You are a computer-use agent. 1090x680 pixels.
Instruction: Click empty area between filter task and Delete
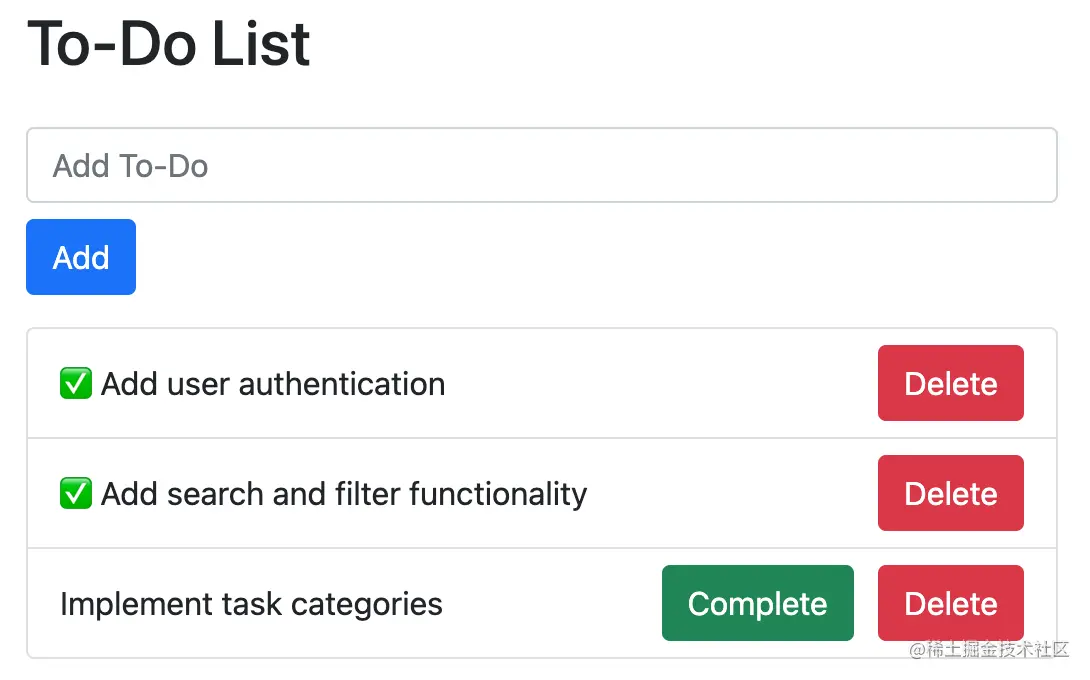pyautogui.click(x=732, y=494)
